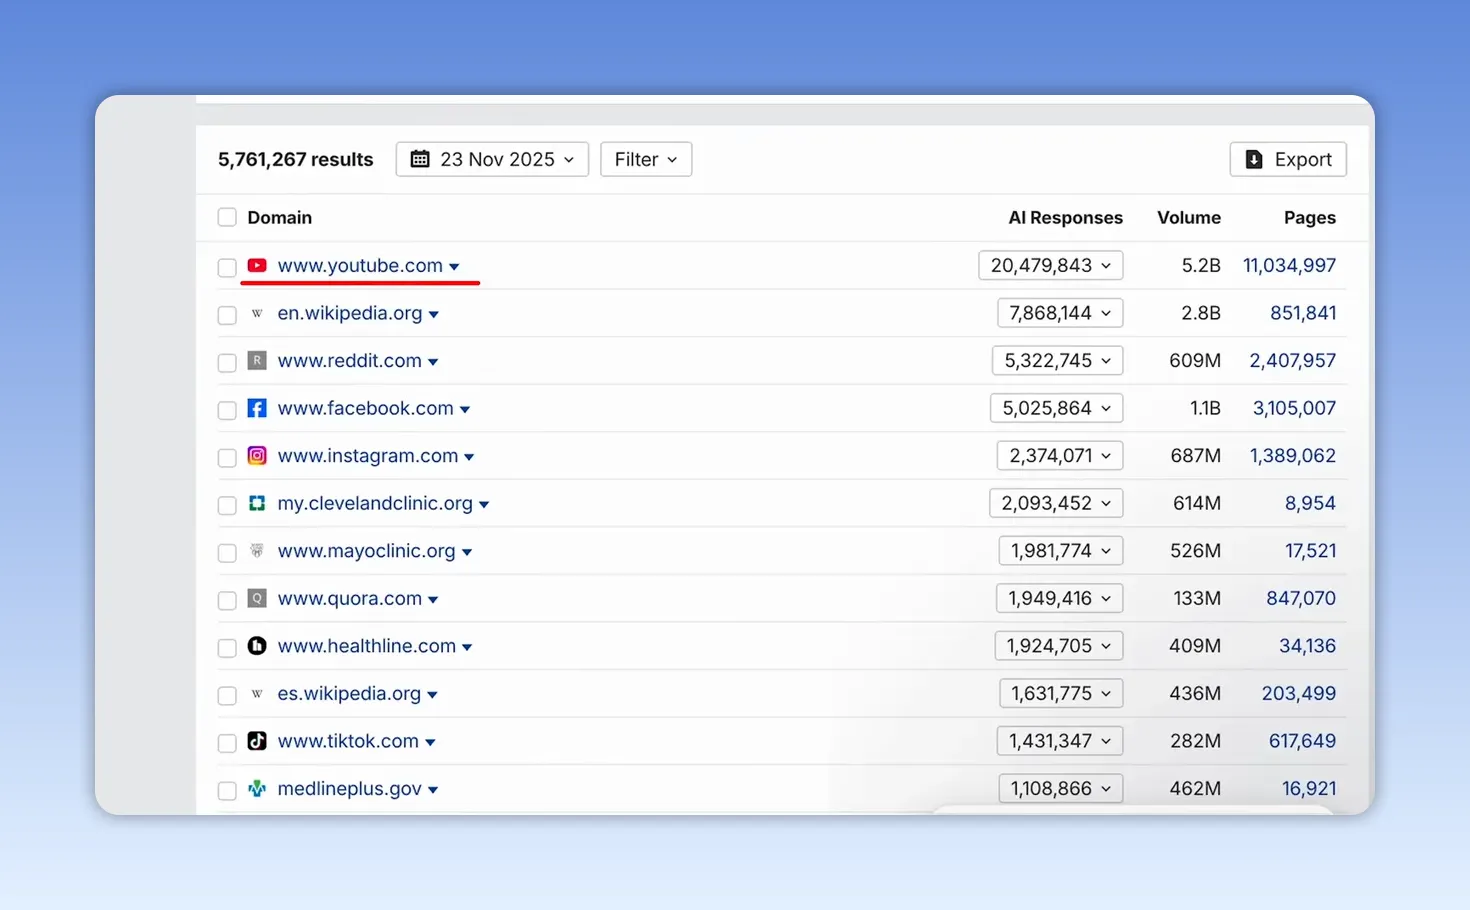Open the www.instagram.com domain link
1470x910 pixels.
point(368,455)
